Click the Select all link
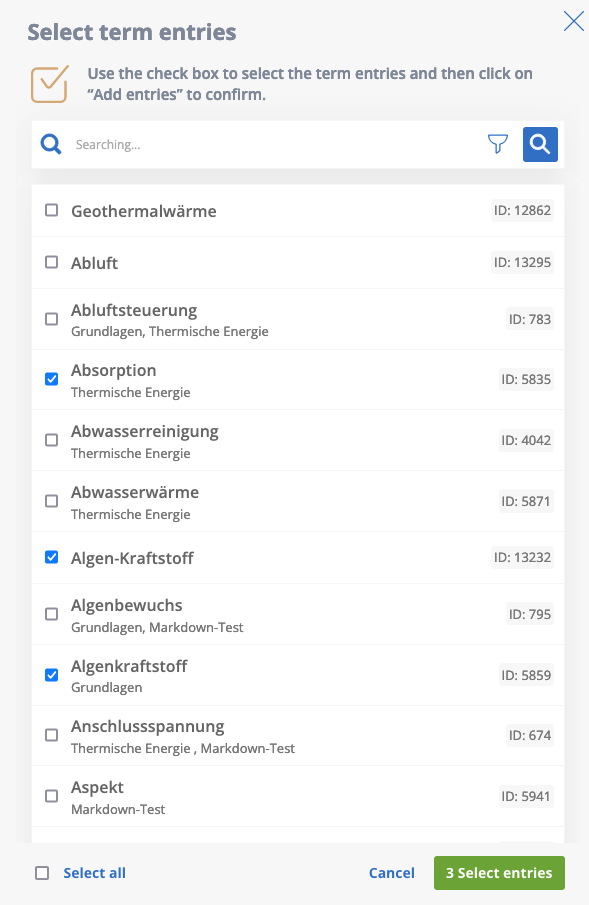589x905 pixels. point(95,873)
